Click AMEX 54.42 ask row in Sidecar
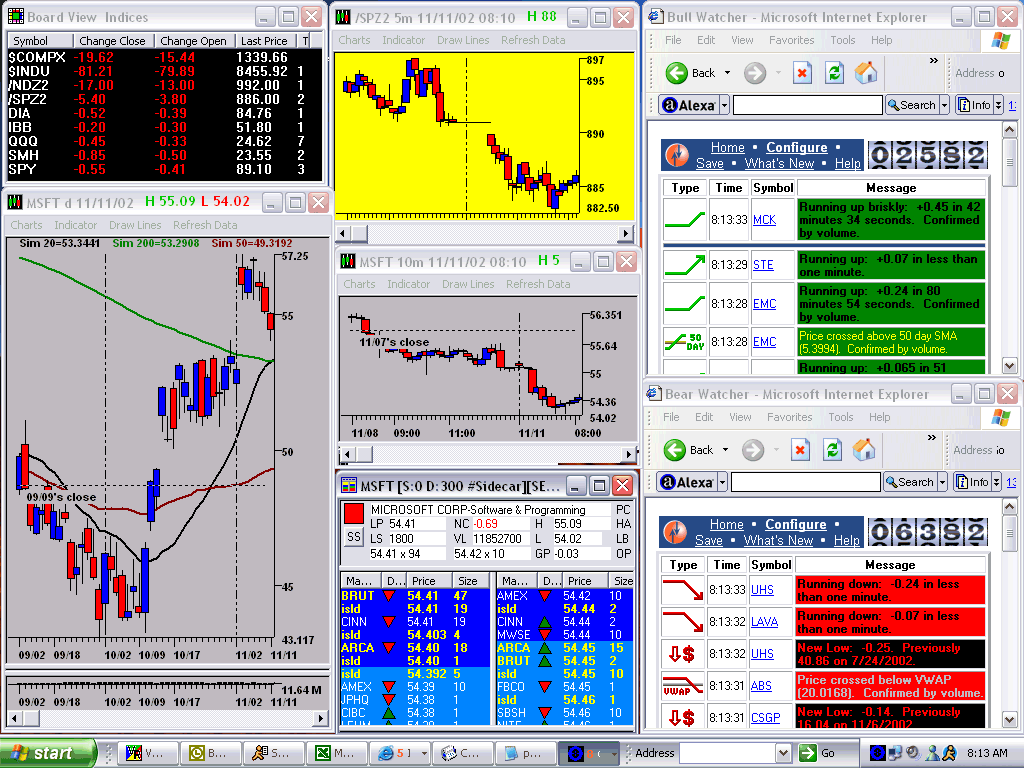Image resolution: width=1024 pixels, height=768 pixels. (565, 596)
